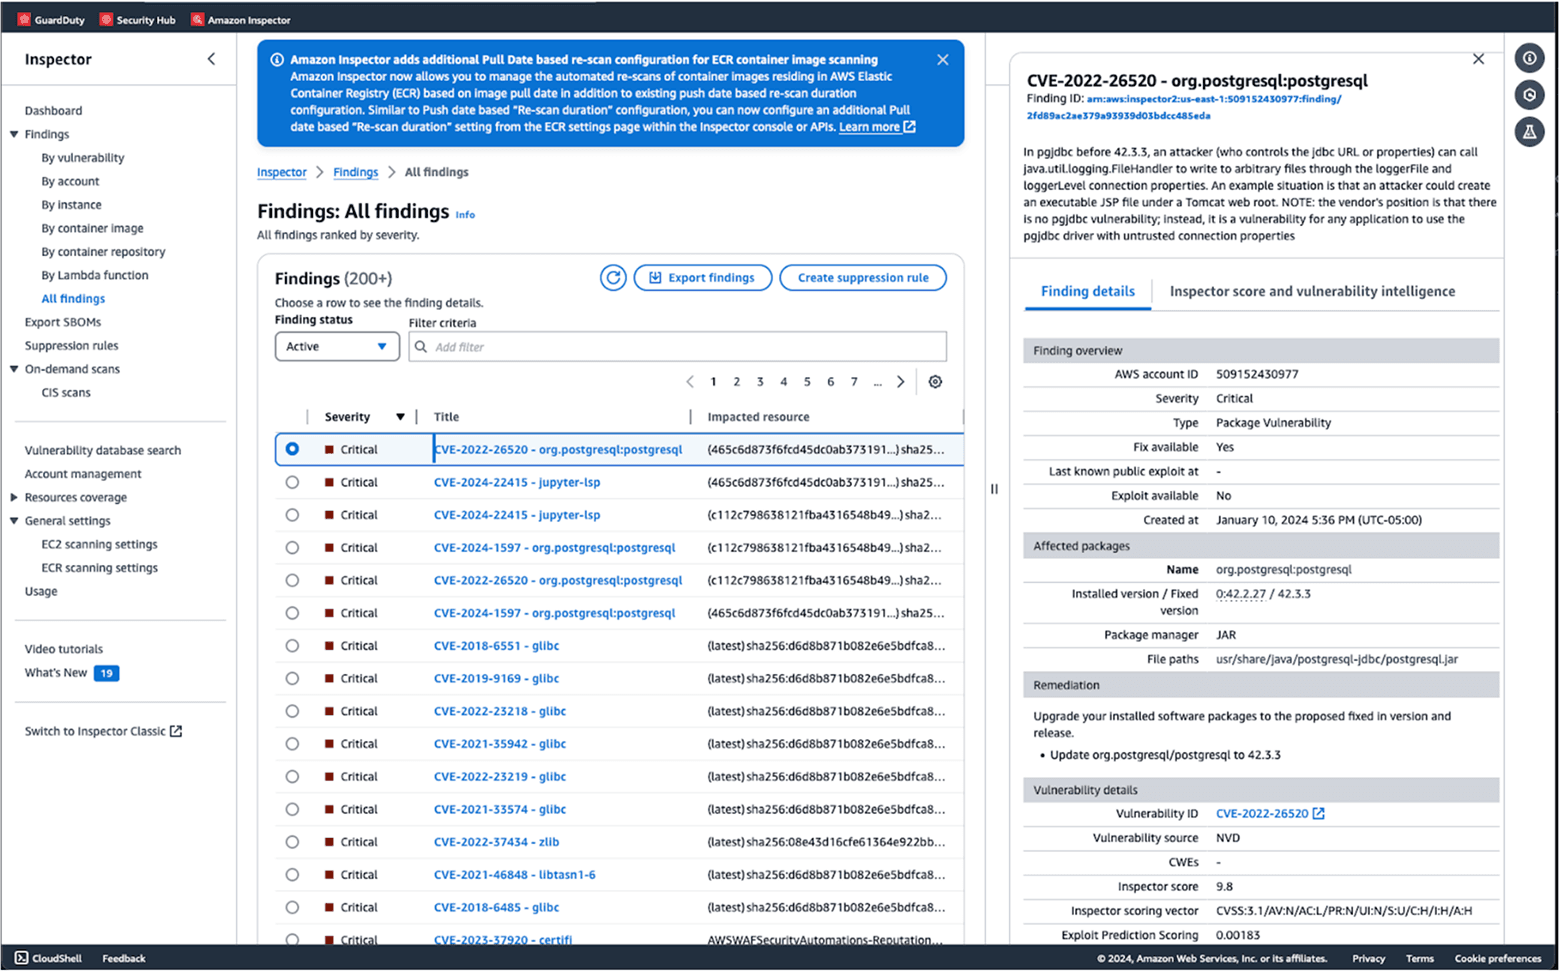Open the info help panel icon
The height and width of the screenshot is (973, 1560).
1529,58
